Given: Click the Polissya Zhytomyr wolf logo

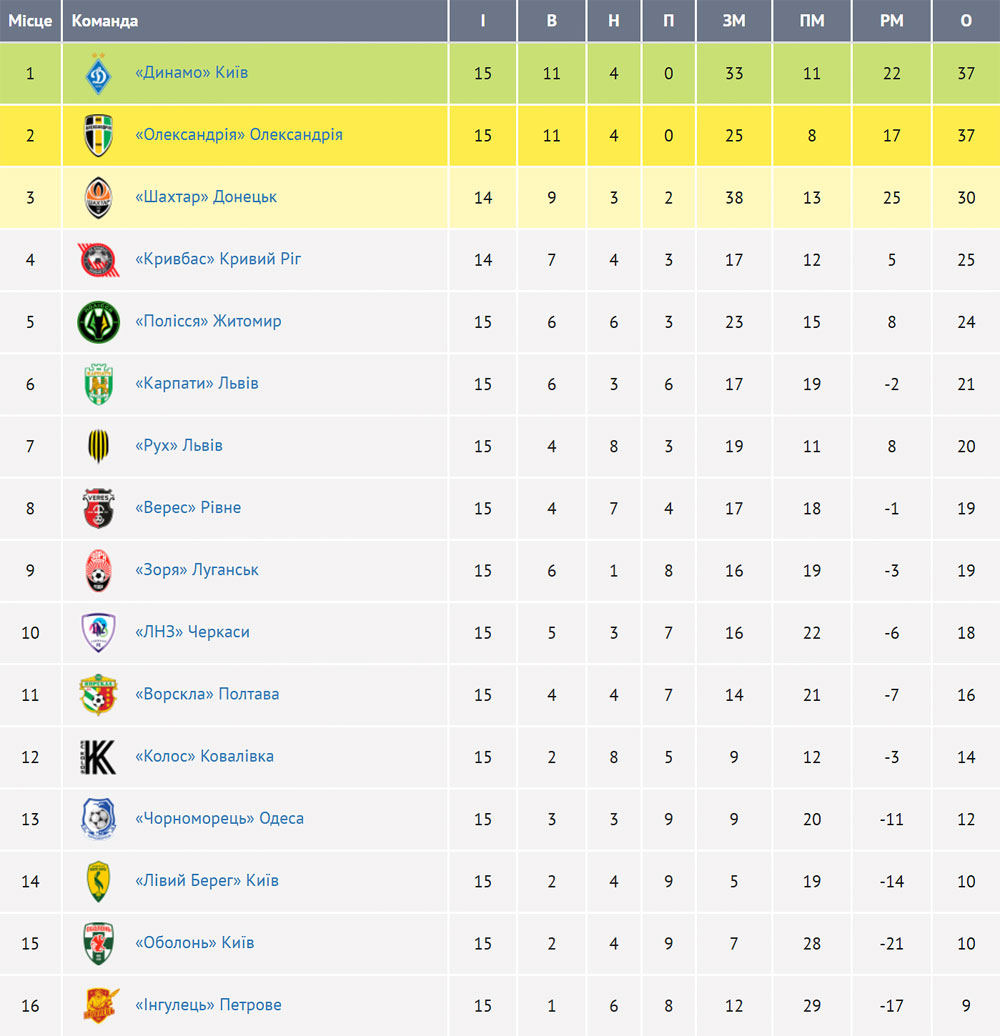Looking at the screenshot, I should pyautogui.click(x=98, y=322).
